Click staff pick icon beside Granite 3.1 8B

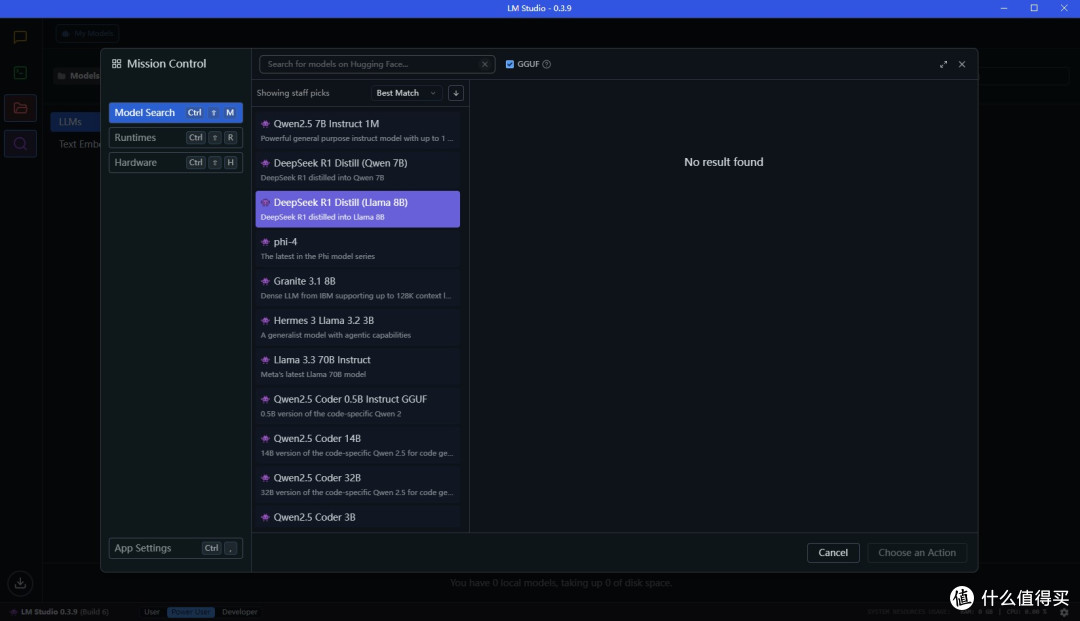265,282
